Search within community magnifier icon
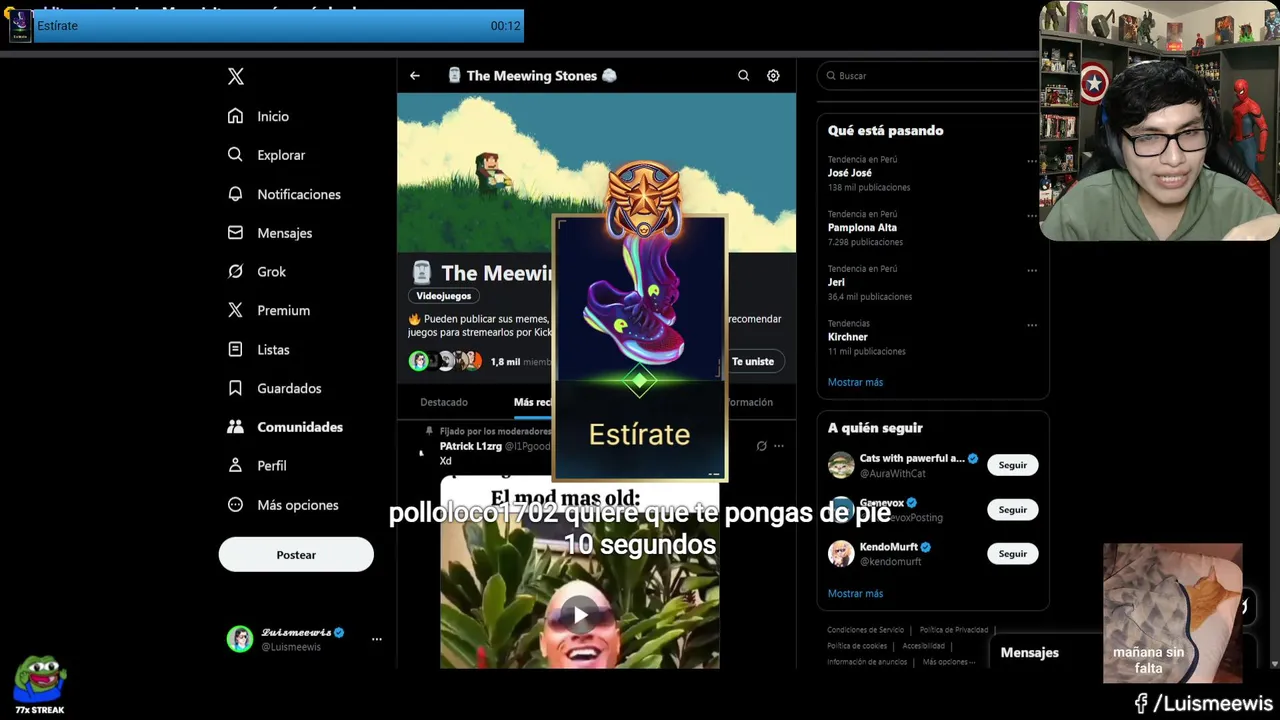This screenshot has height=720, width=1280. tap(743, 75)
